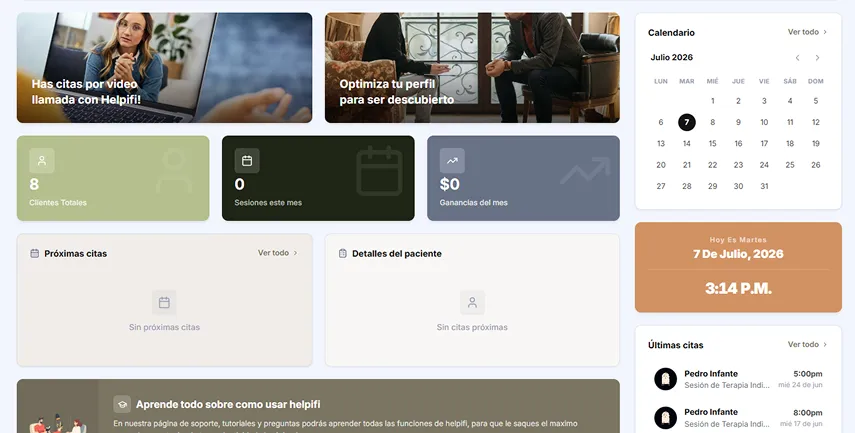Screen dimensions: 855x433
Task: Click the empty-state calendar icon above Sin próximas citas
Action: coord(164,303)
